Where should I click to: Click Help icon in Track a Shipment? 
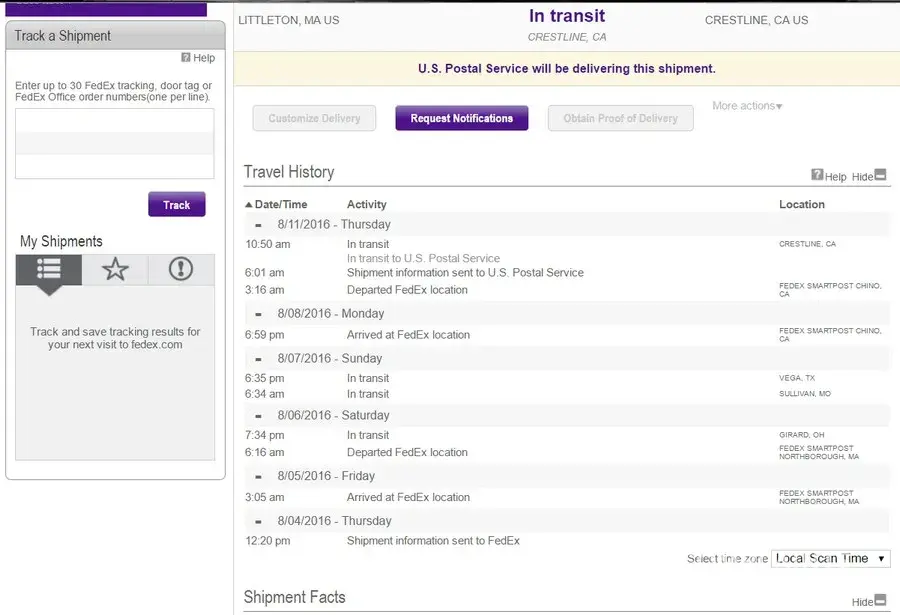pyautogui.click(x=186, y=58)
